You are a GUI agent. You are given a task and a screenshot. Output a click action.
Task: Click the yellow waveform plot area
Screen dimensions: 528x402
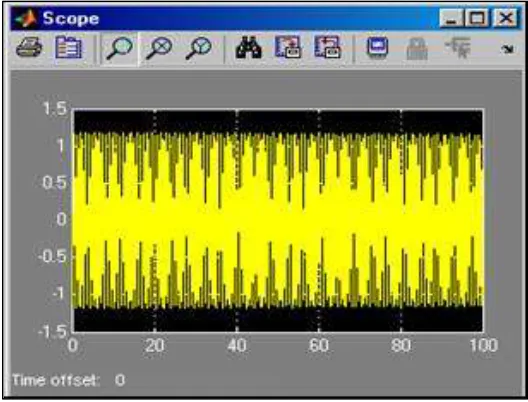[x=278, y=221]
